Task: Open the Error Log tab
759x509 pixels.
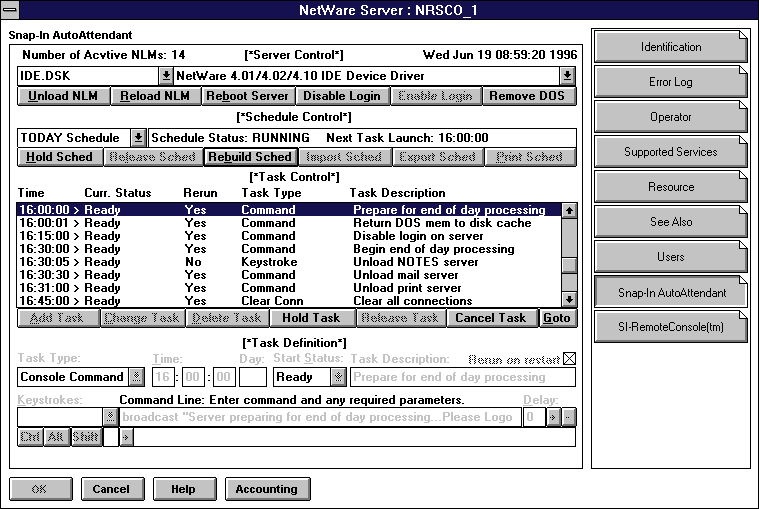Action: pos(670,81)
